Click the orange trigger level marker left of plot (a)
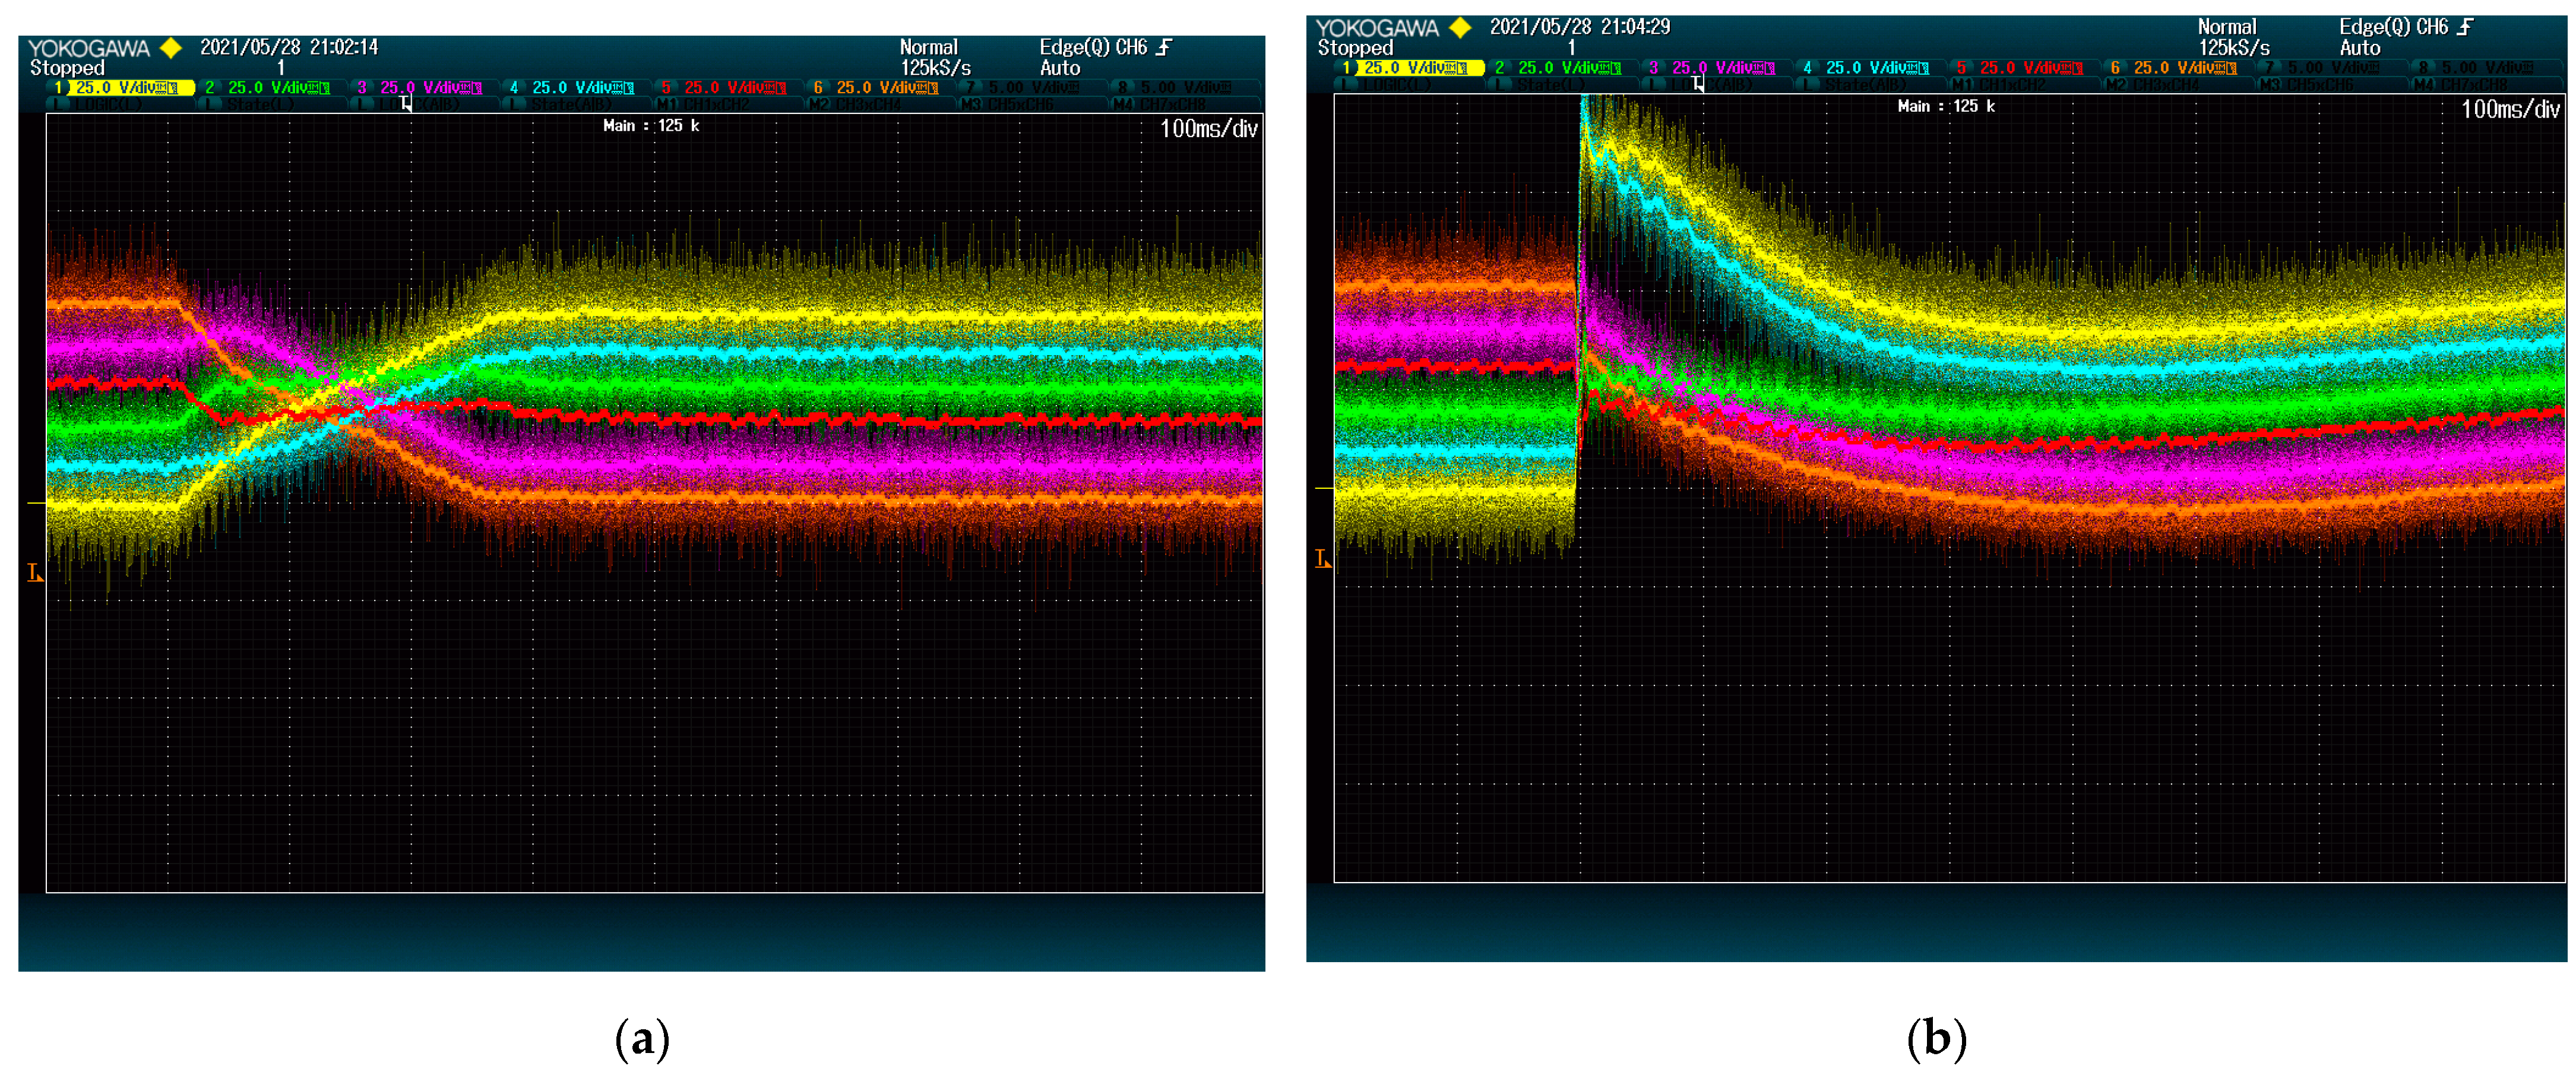2576x1075 pixels. (x=35, y=572)
